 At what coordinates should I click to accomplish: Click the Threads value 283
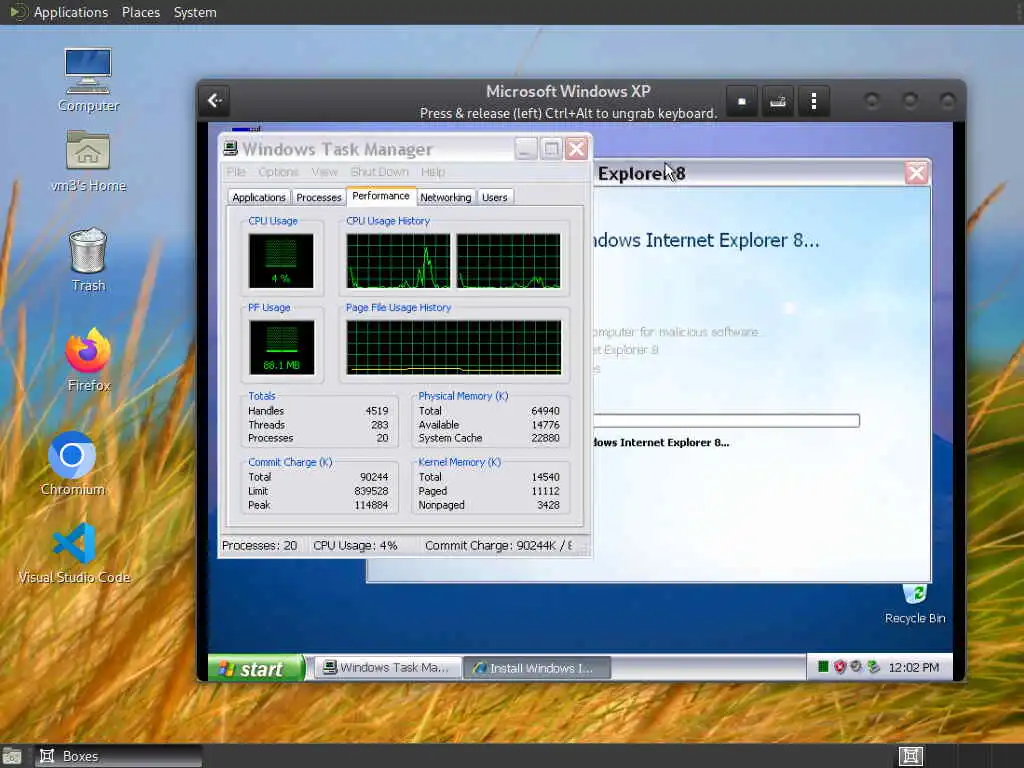coord(379,424)
